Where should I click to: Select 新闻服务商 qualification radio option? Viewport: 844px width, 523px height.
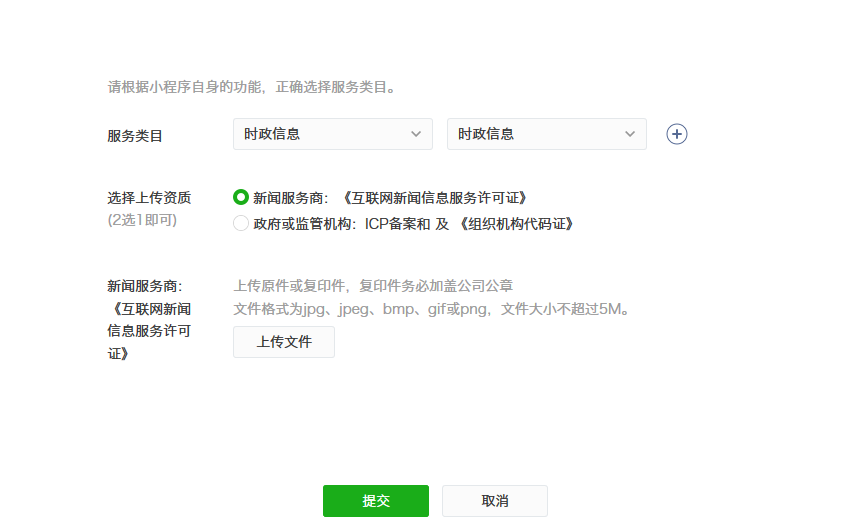point(241,197)
